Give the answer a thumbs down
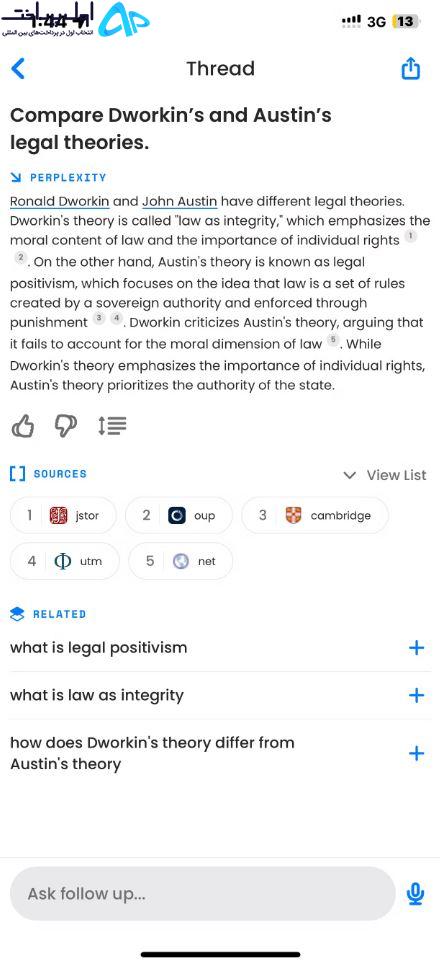The height and width of the screenshot is (964, 440). pos(66,426)
